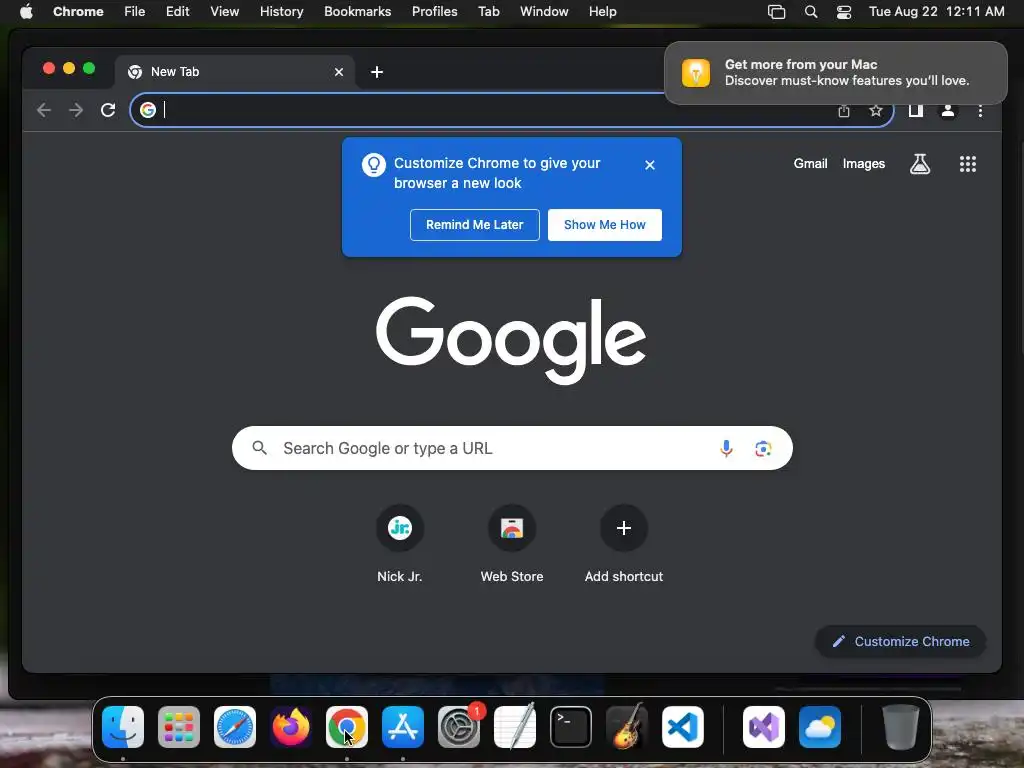
Task: Click the browser forward arrow
Action: point(76,110)
